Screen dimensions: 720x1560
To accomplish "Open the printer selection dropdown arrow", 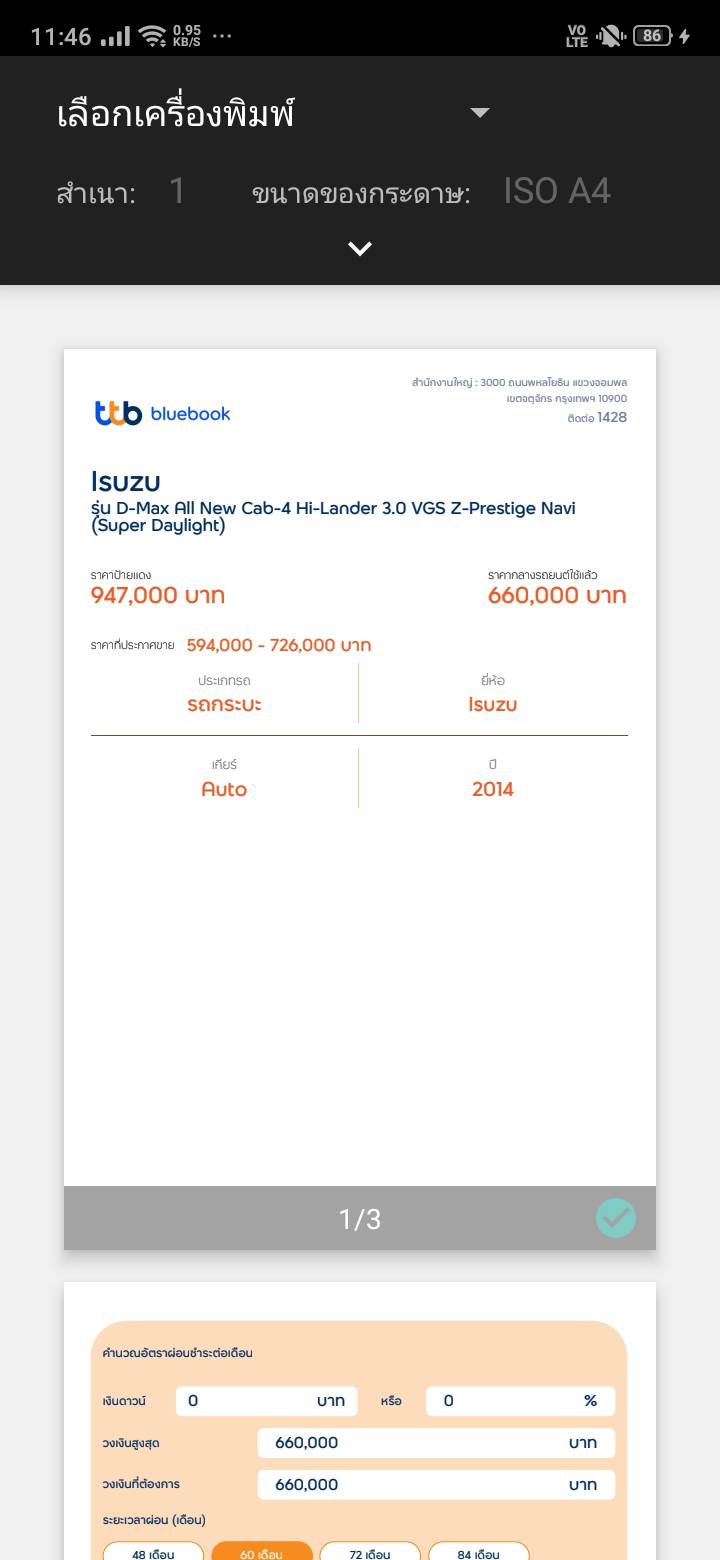I will pyautogui.click(x=480, y=113).
